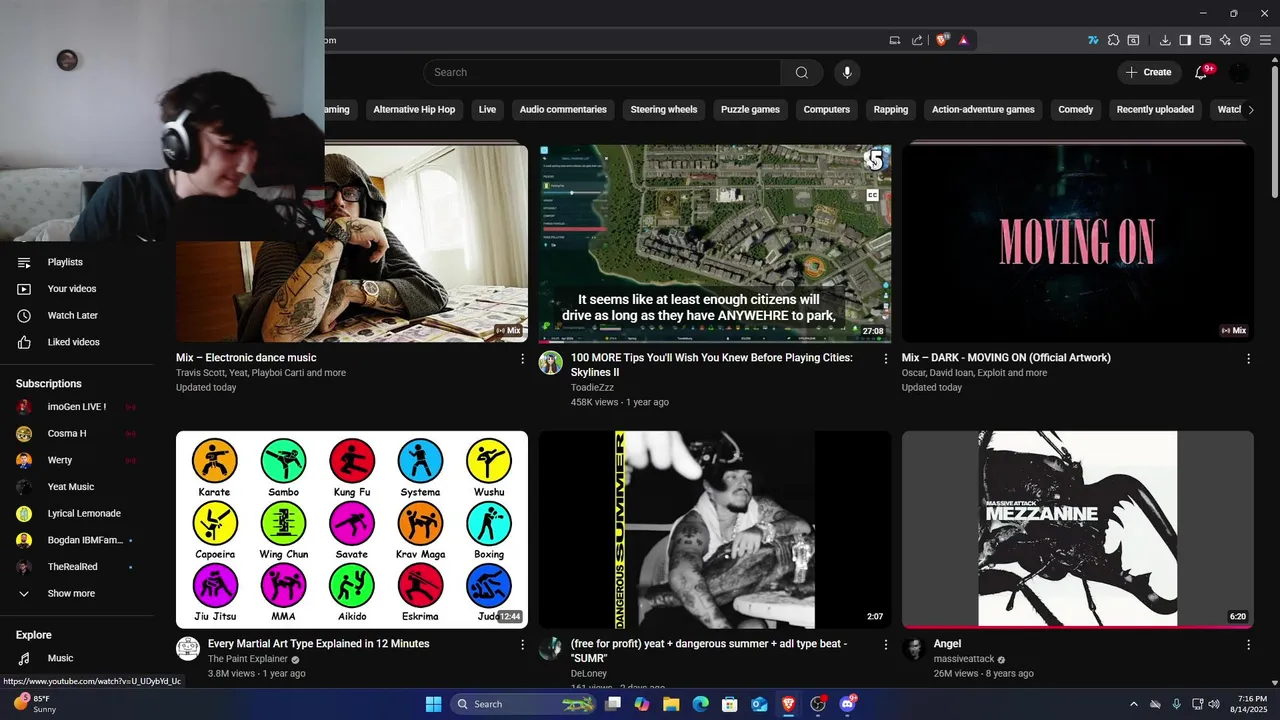The image size is (1280, 720).
Task: Start voice search with the microphone icon
Action: click(847, 72)
